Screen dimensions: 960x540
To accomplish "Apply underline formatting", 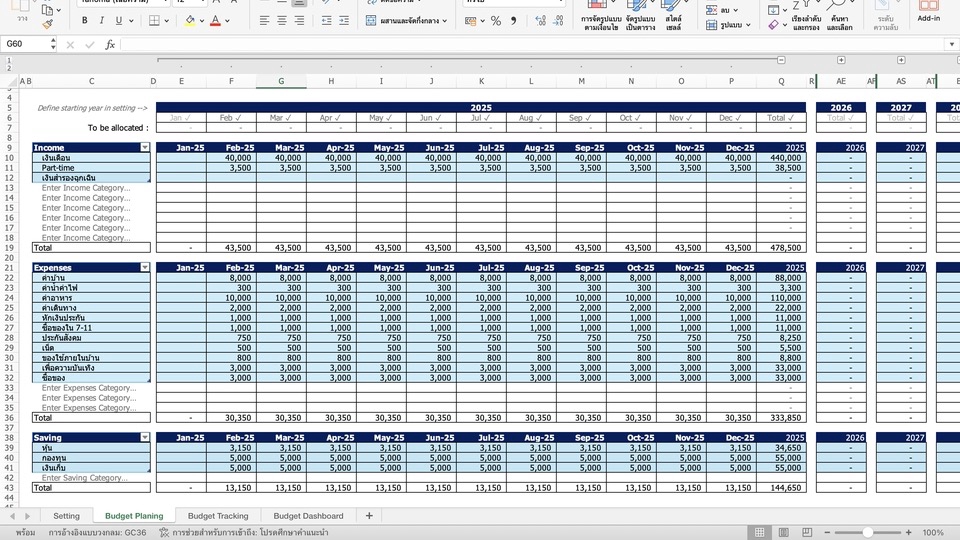I will (118, 20).
